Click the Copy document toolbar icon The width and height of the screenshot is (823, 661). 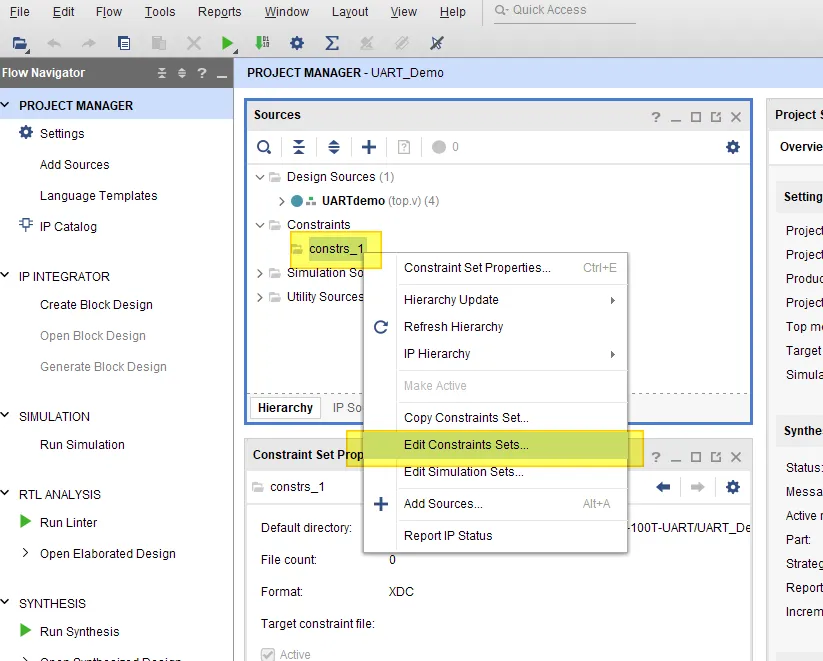(124, 44)
